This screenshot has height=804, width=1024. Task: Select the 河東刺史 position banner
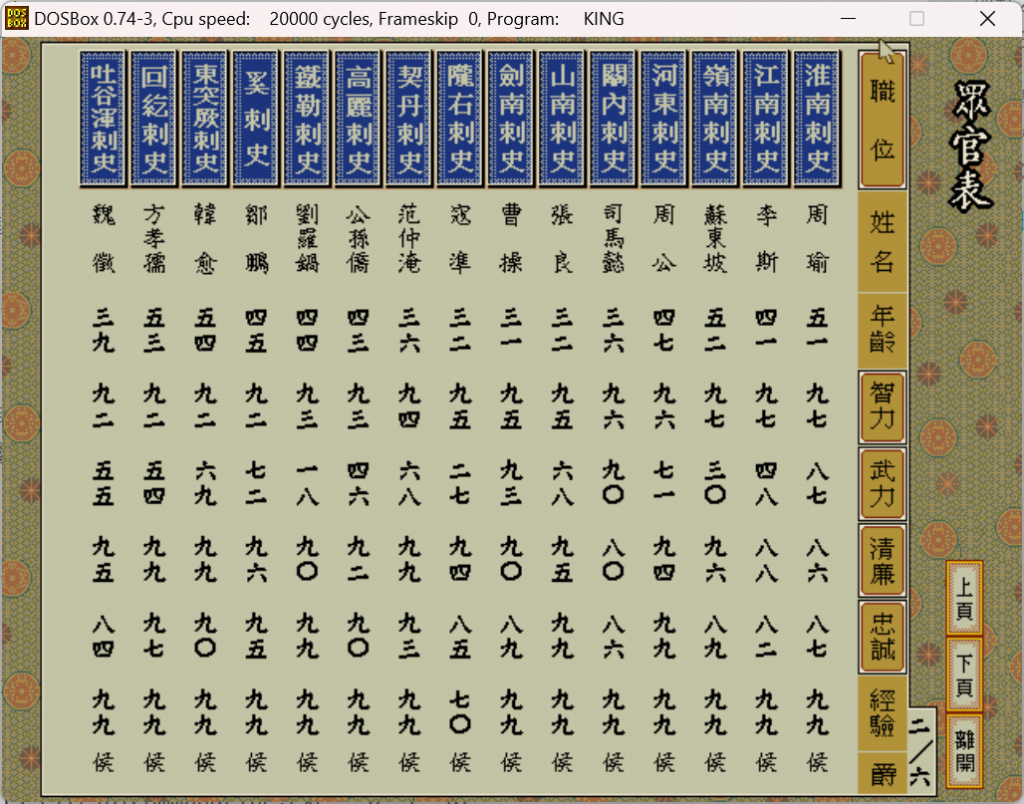tap(664, 119)
